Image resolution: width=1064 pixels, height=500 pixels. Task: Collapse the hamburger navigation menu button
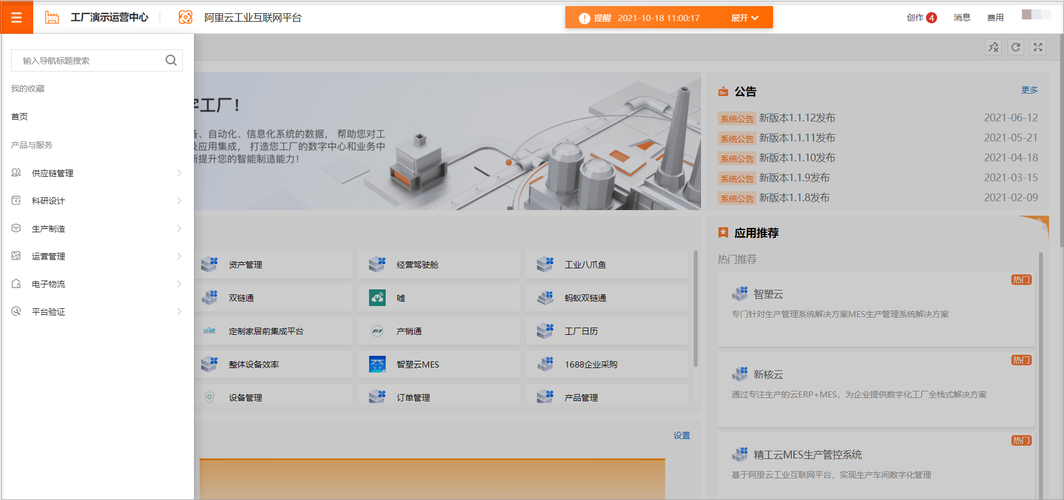tap(16, 17)
